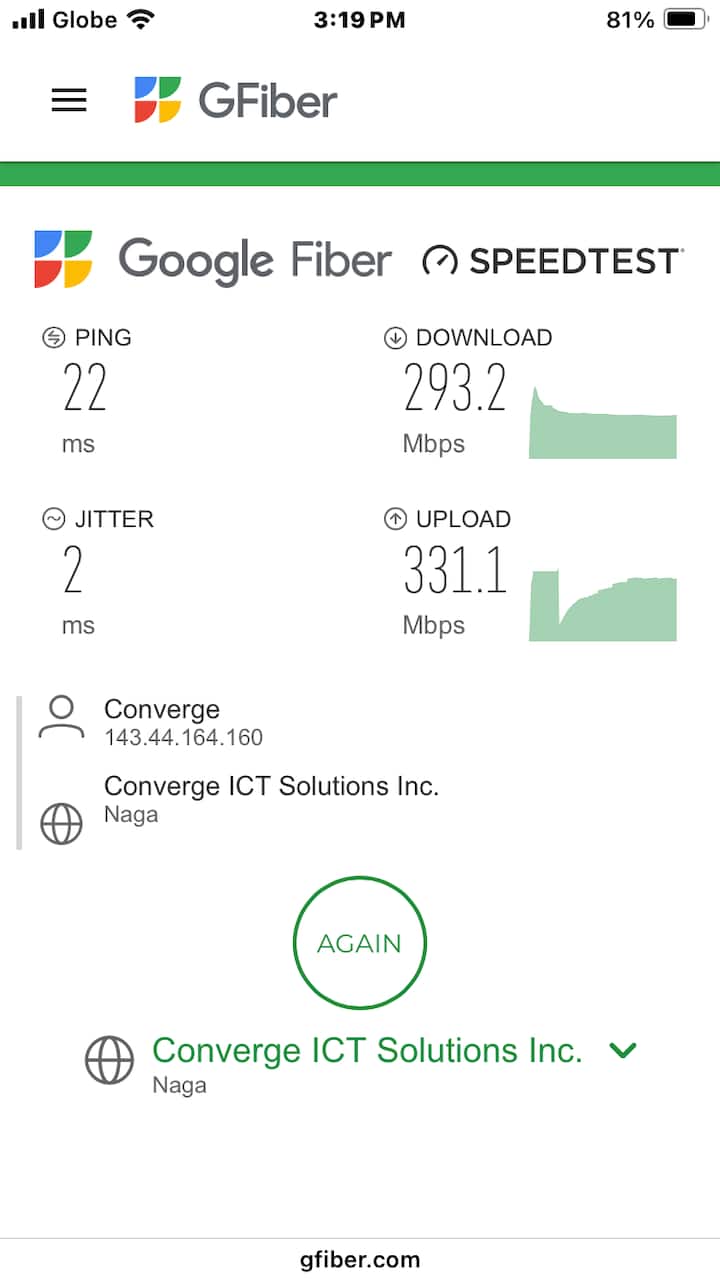The width and height of the screenshot is (720, 1281).
Task: Open the hamburger menu
Action: pos(69,100)
